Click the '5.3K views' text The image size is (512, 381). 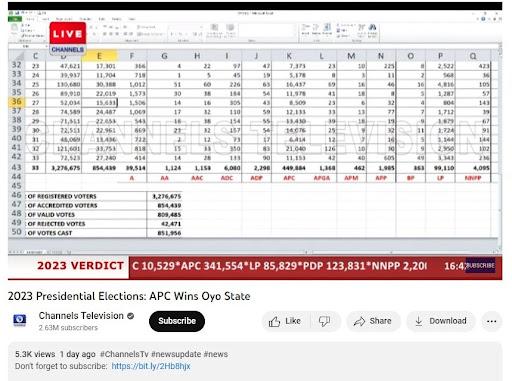coord(35,354)
